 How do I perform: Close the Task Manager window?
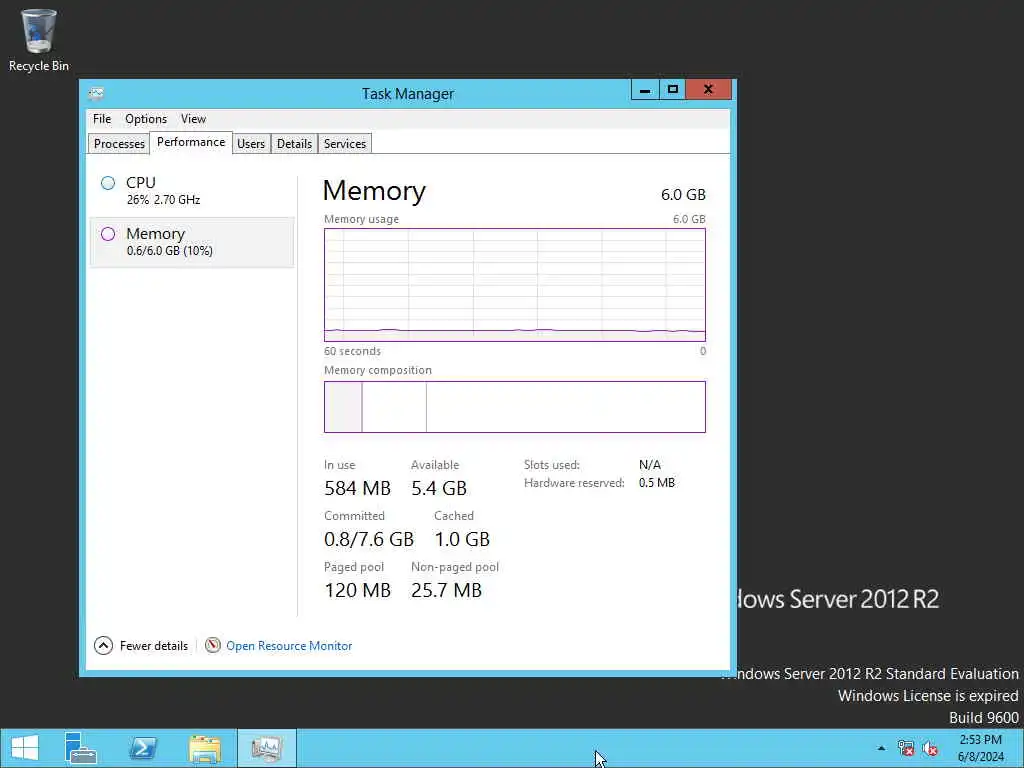click(x=709, y=89)
